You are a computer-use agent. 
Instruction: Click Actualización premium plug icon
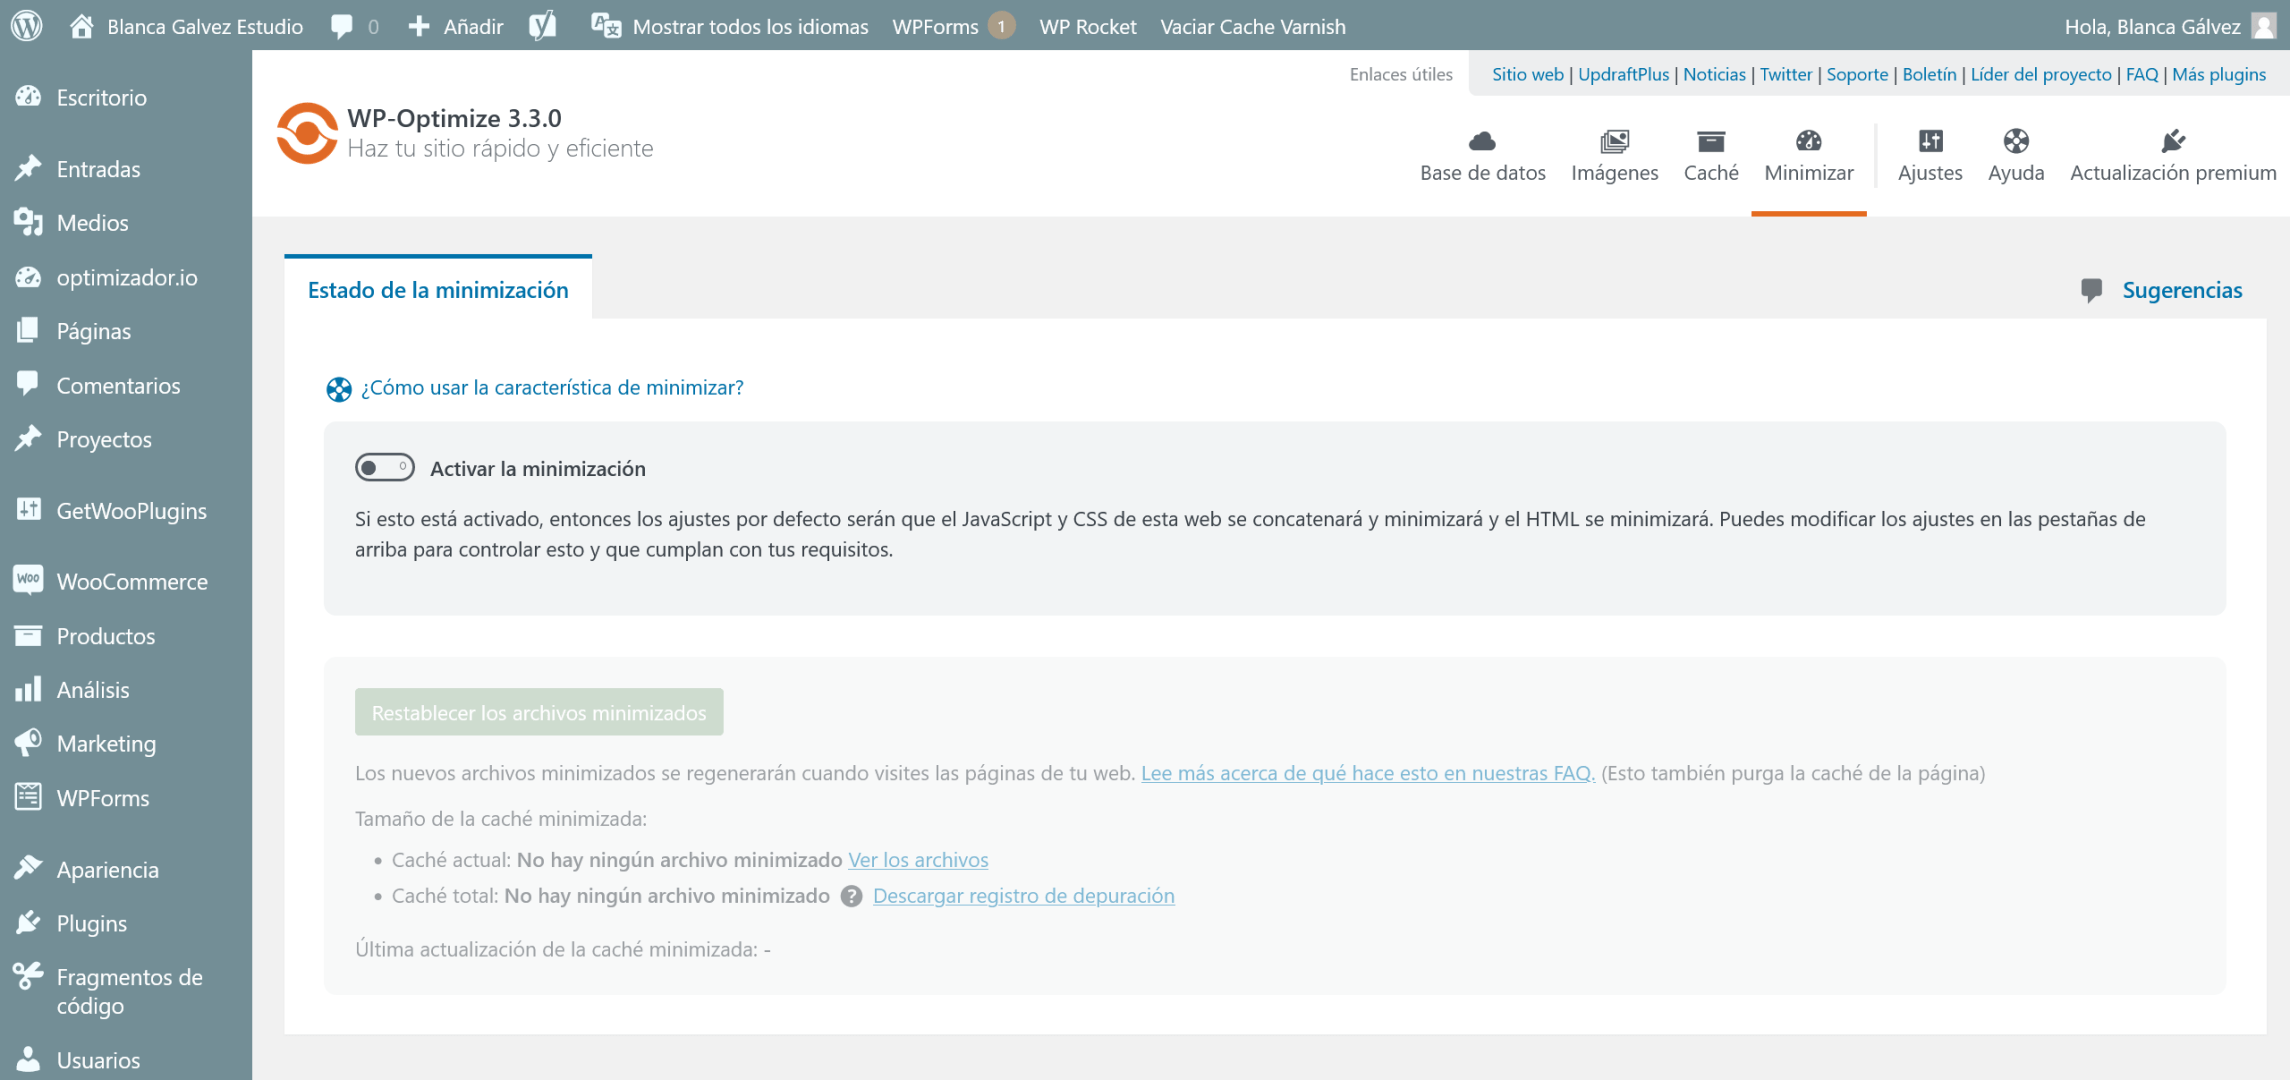coord(2173,141)
